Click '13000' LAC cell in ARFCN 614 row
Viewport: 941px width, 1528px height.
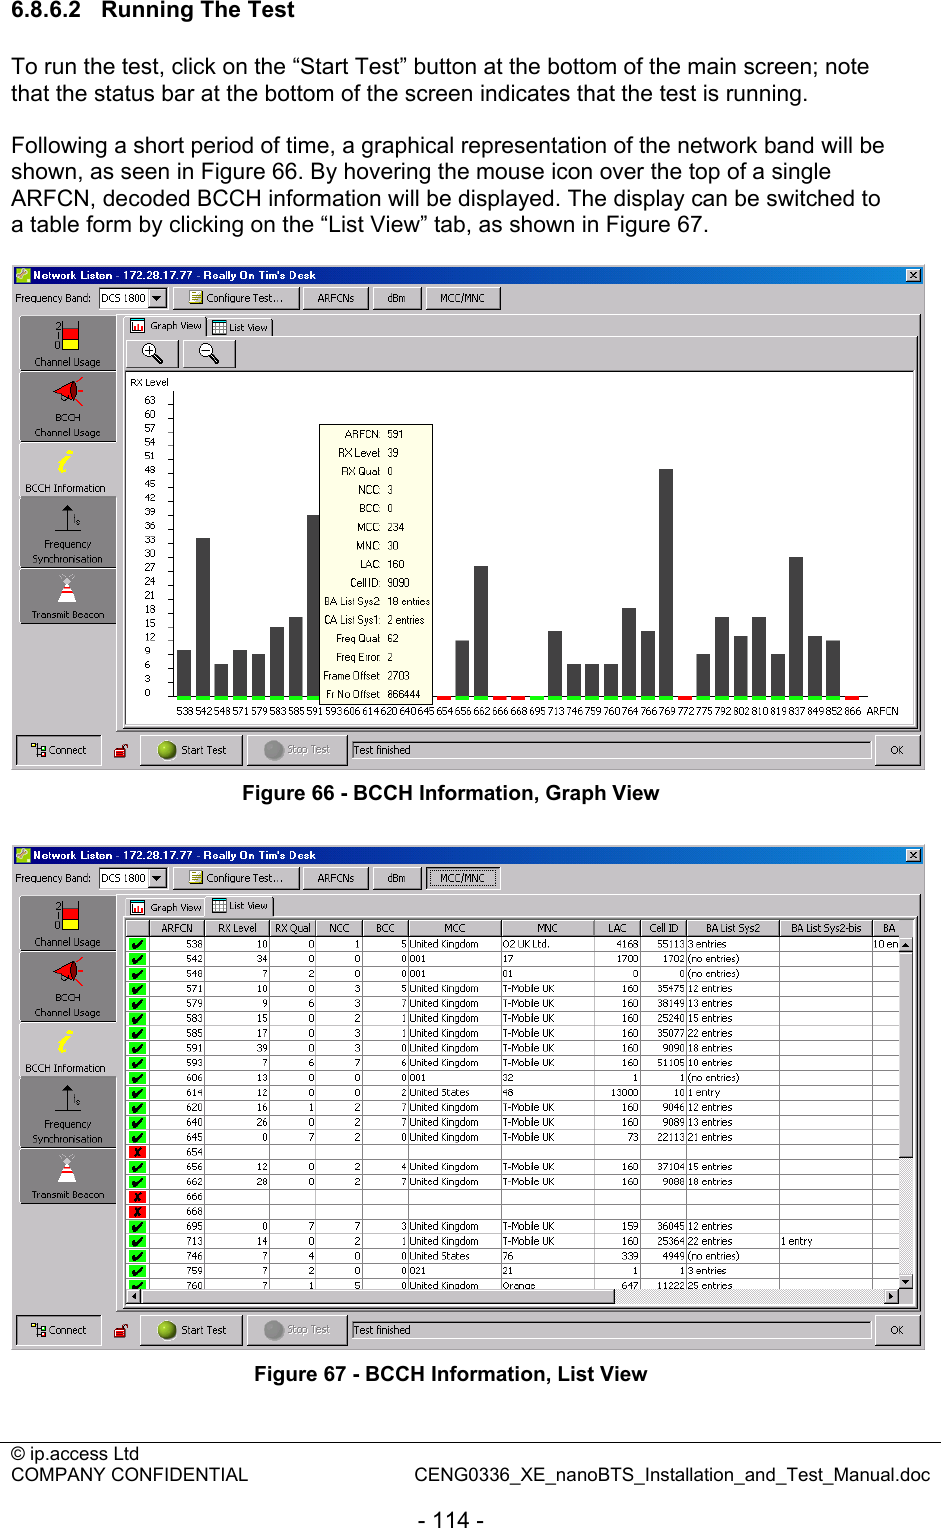[x=617, y=1093]
